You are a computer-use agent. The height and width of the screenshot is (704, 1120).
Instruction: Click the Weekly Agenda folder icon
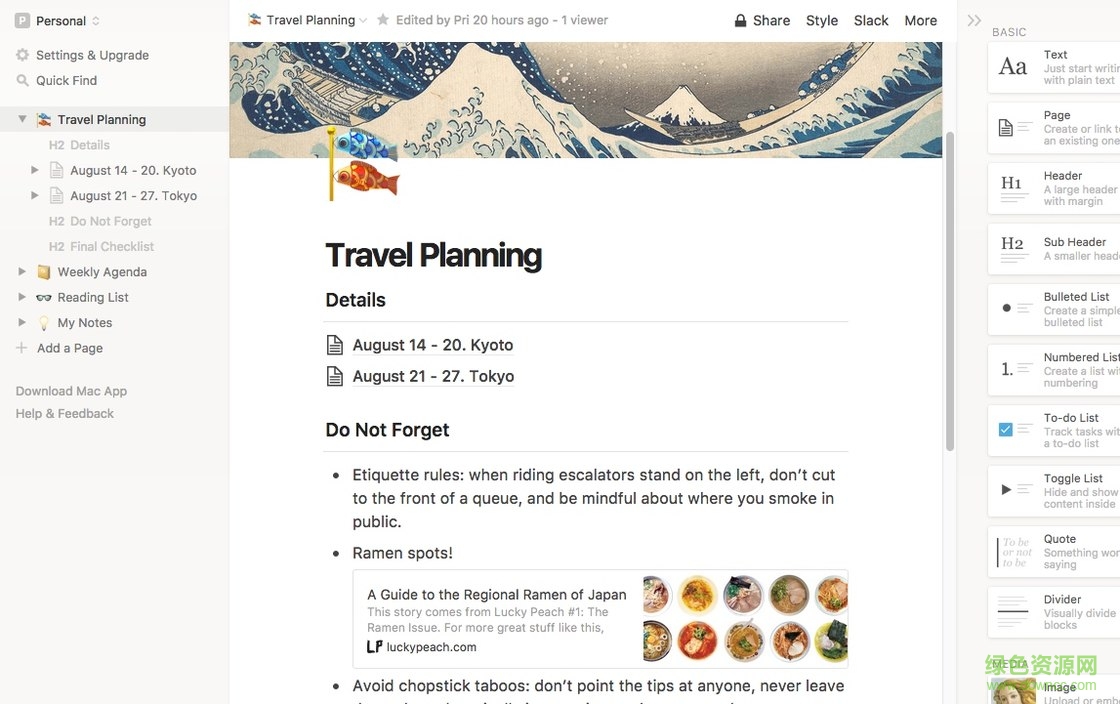(44, 271)
